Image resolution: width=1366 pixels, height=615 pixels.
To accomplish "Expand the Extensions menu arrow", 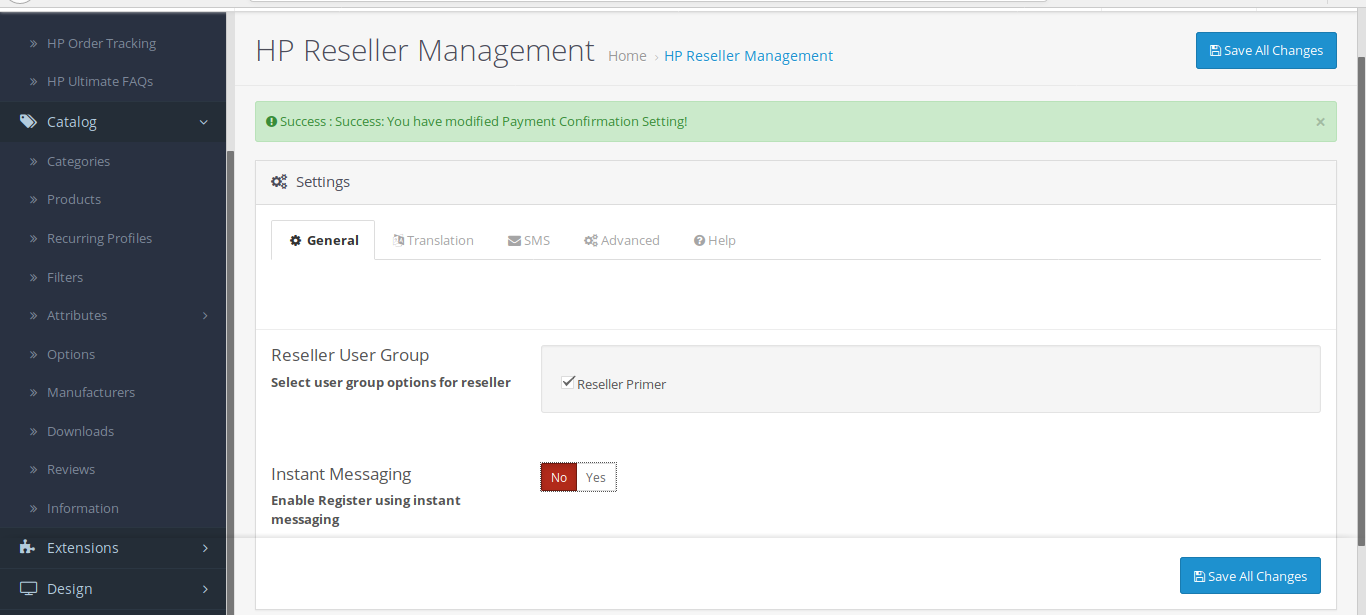I will pos(205,548).
